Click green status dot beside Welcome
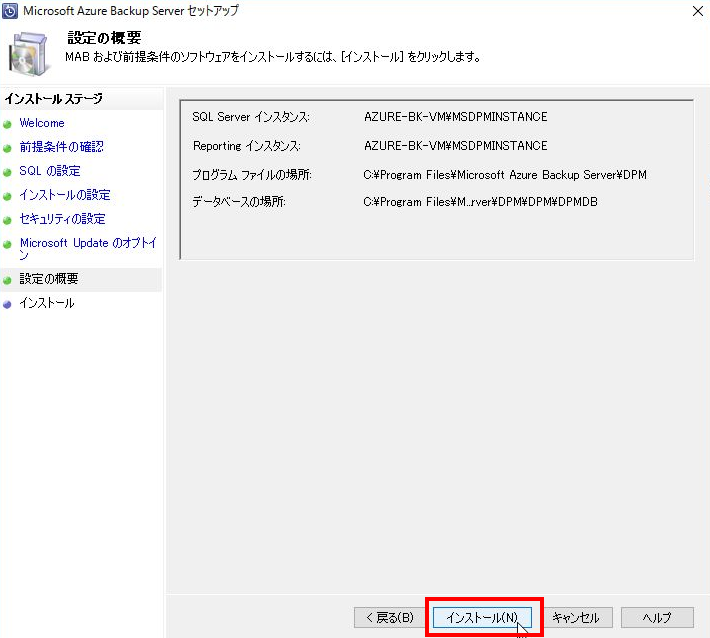Viewport: 710px width, 638px height. coord(7,124)
